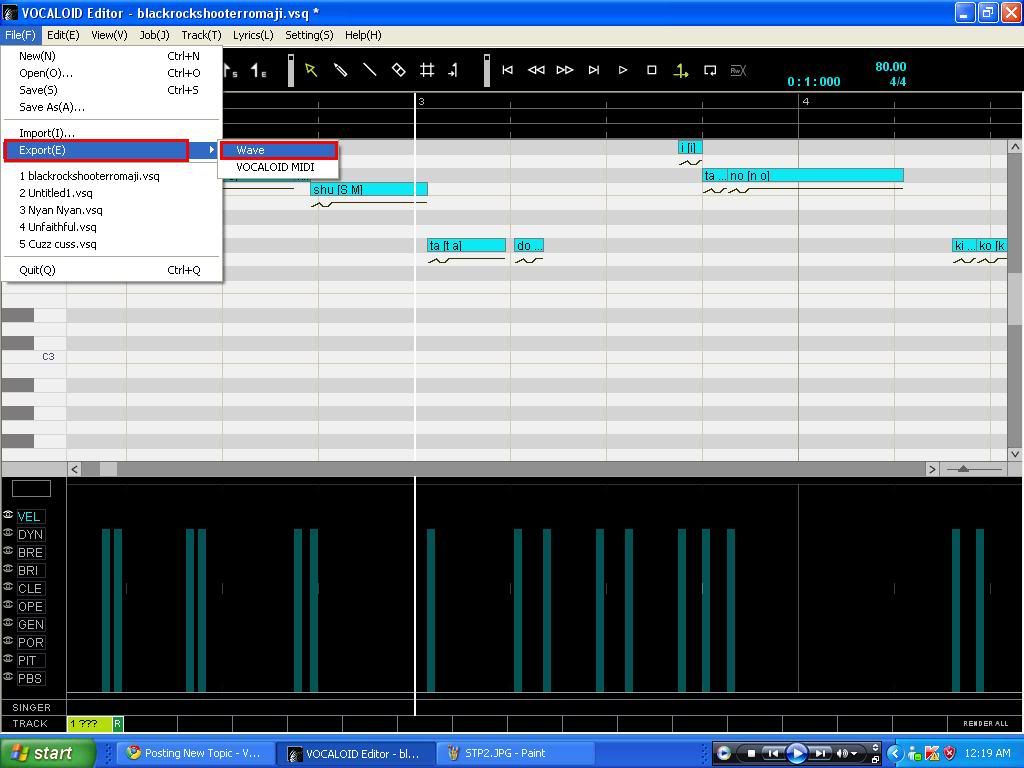Toggle the eye icon beside DYN
Image resolution: width=1024 pixels, height=768 pixels.
(x=8, y=533)
